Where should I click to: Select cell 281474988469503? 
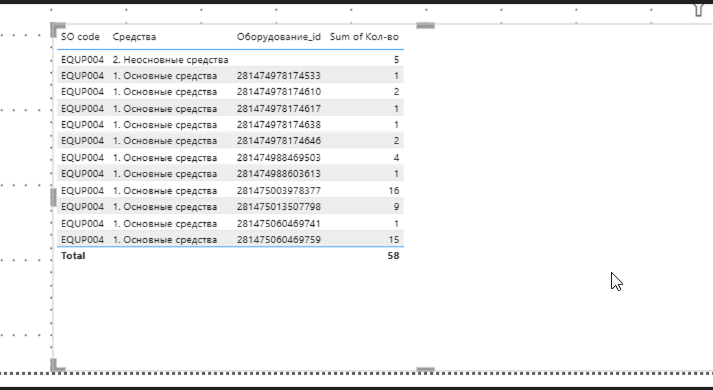278,158
